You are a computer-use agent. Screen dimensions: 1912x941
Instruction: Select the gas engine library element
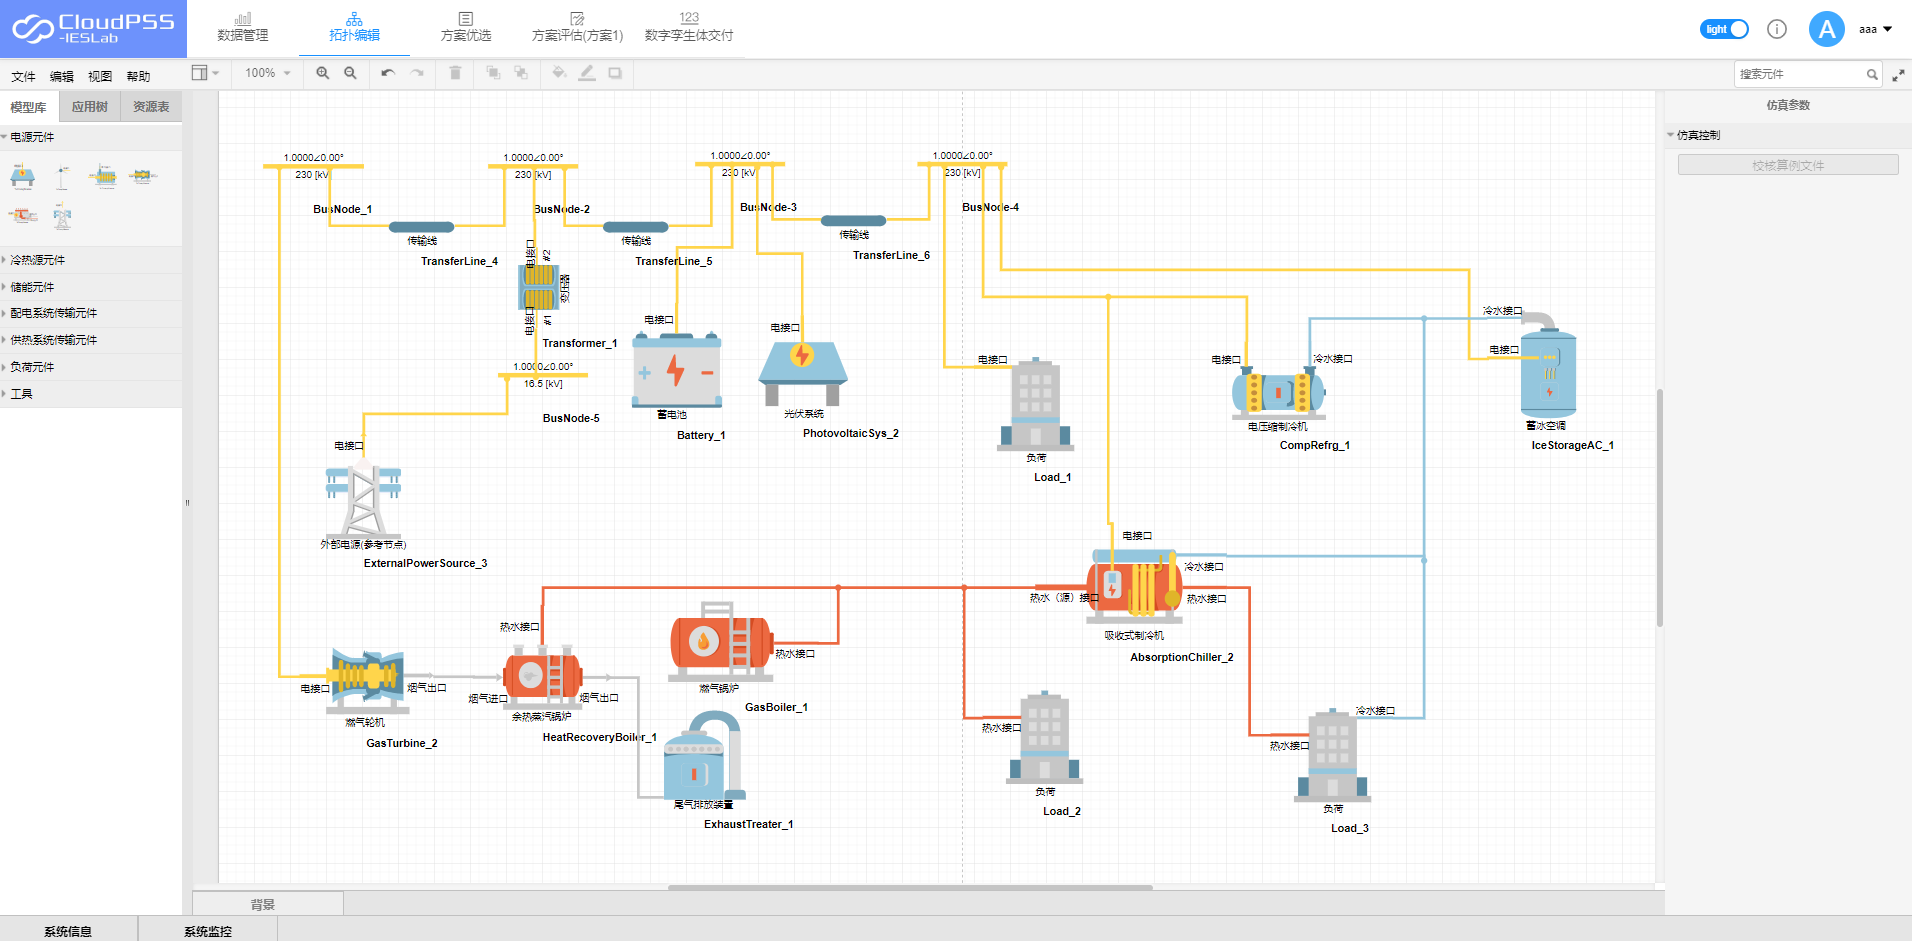[23, 215]
